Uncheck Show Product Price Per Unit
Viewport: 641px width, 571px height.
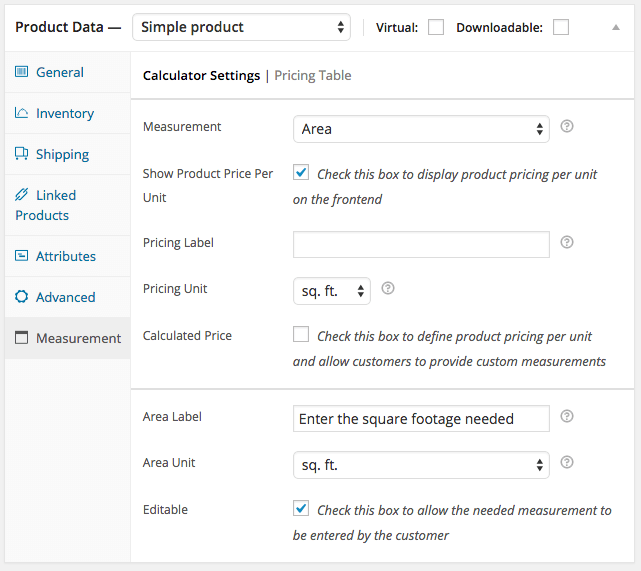tap(301, 173)
